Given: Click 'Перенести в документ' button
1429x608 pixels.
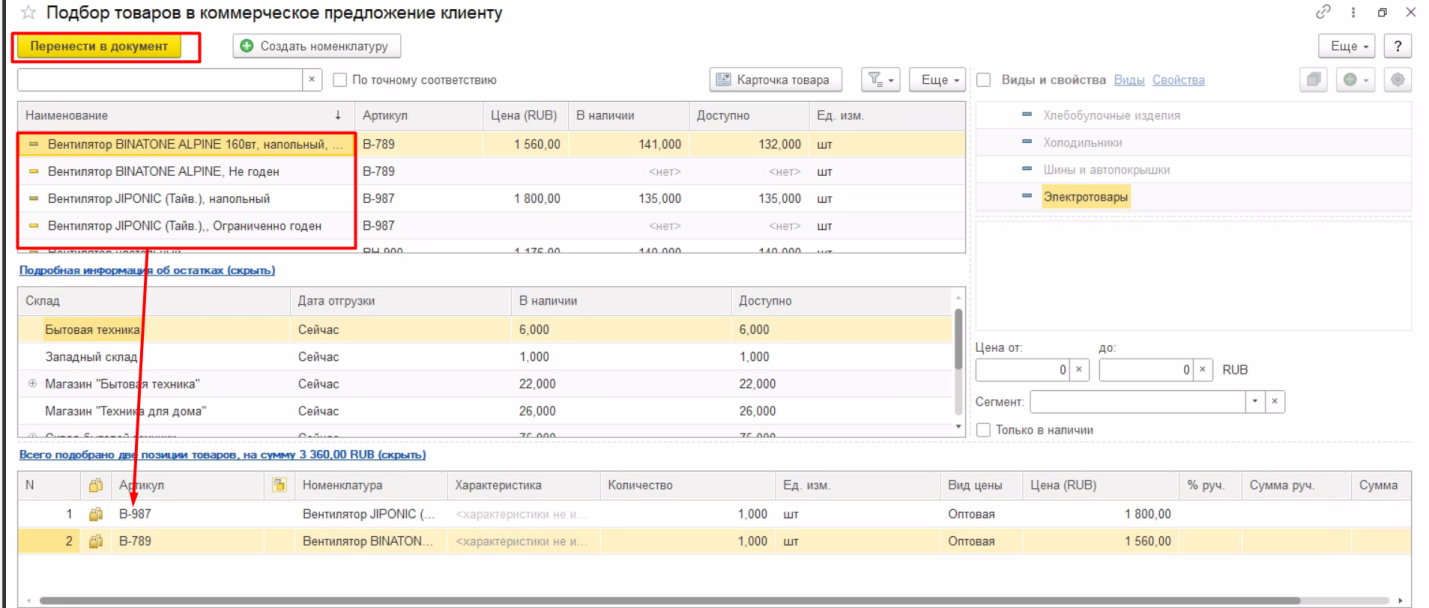Looking at the screenshot, I should tap(98, 46).
